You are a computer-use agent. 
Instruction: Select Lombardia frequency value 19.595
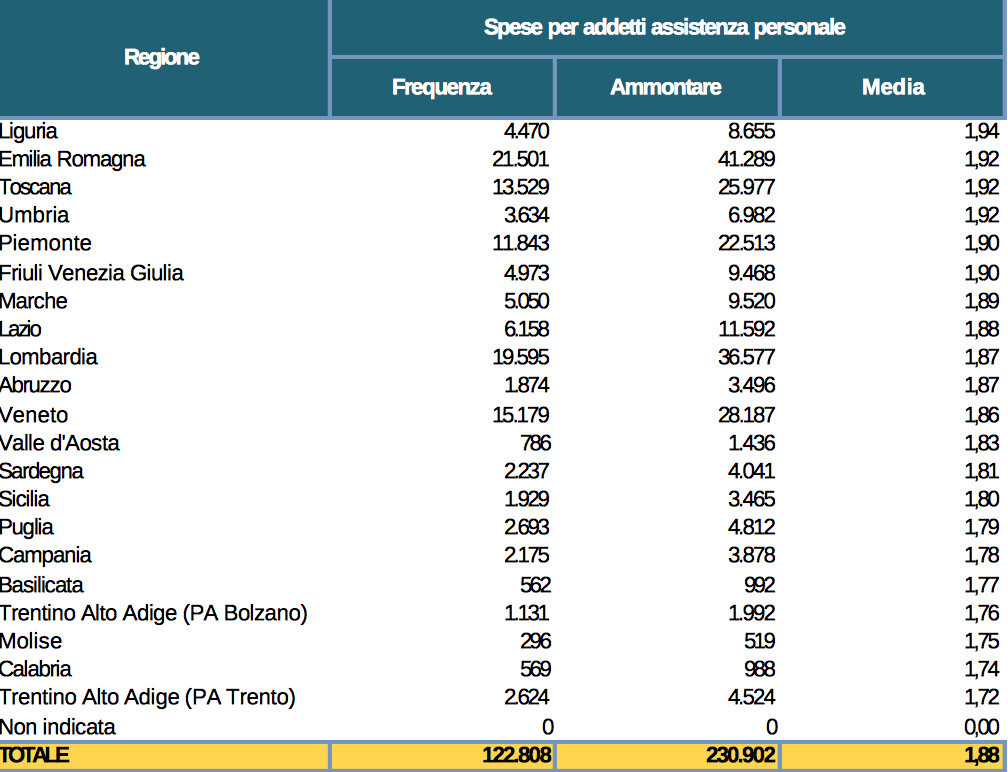(x=521, y=357)
